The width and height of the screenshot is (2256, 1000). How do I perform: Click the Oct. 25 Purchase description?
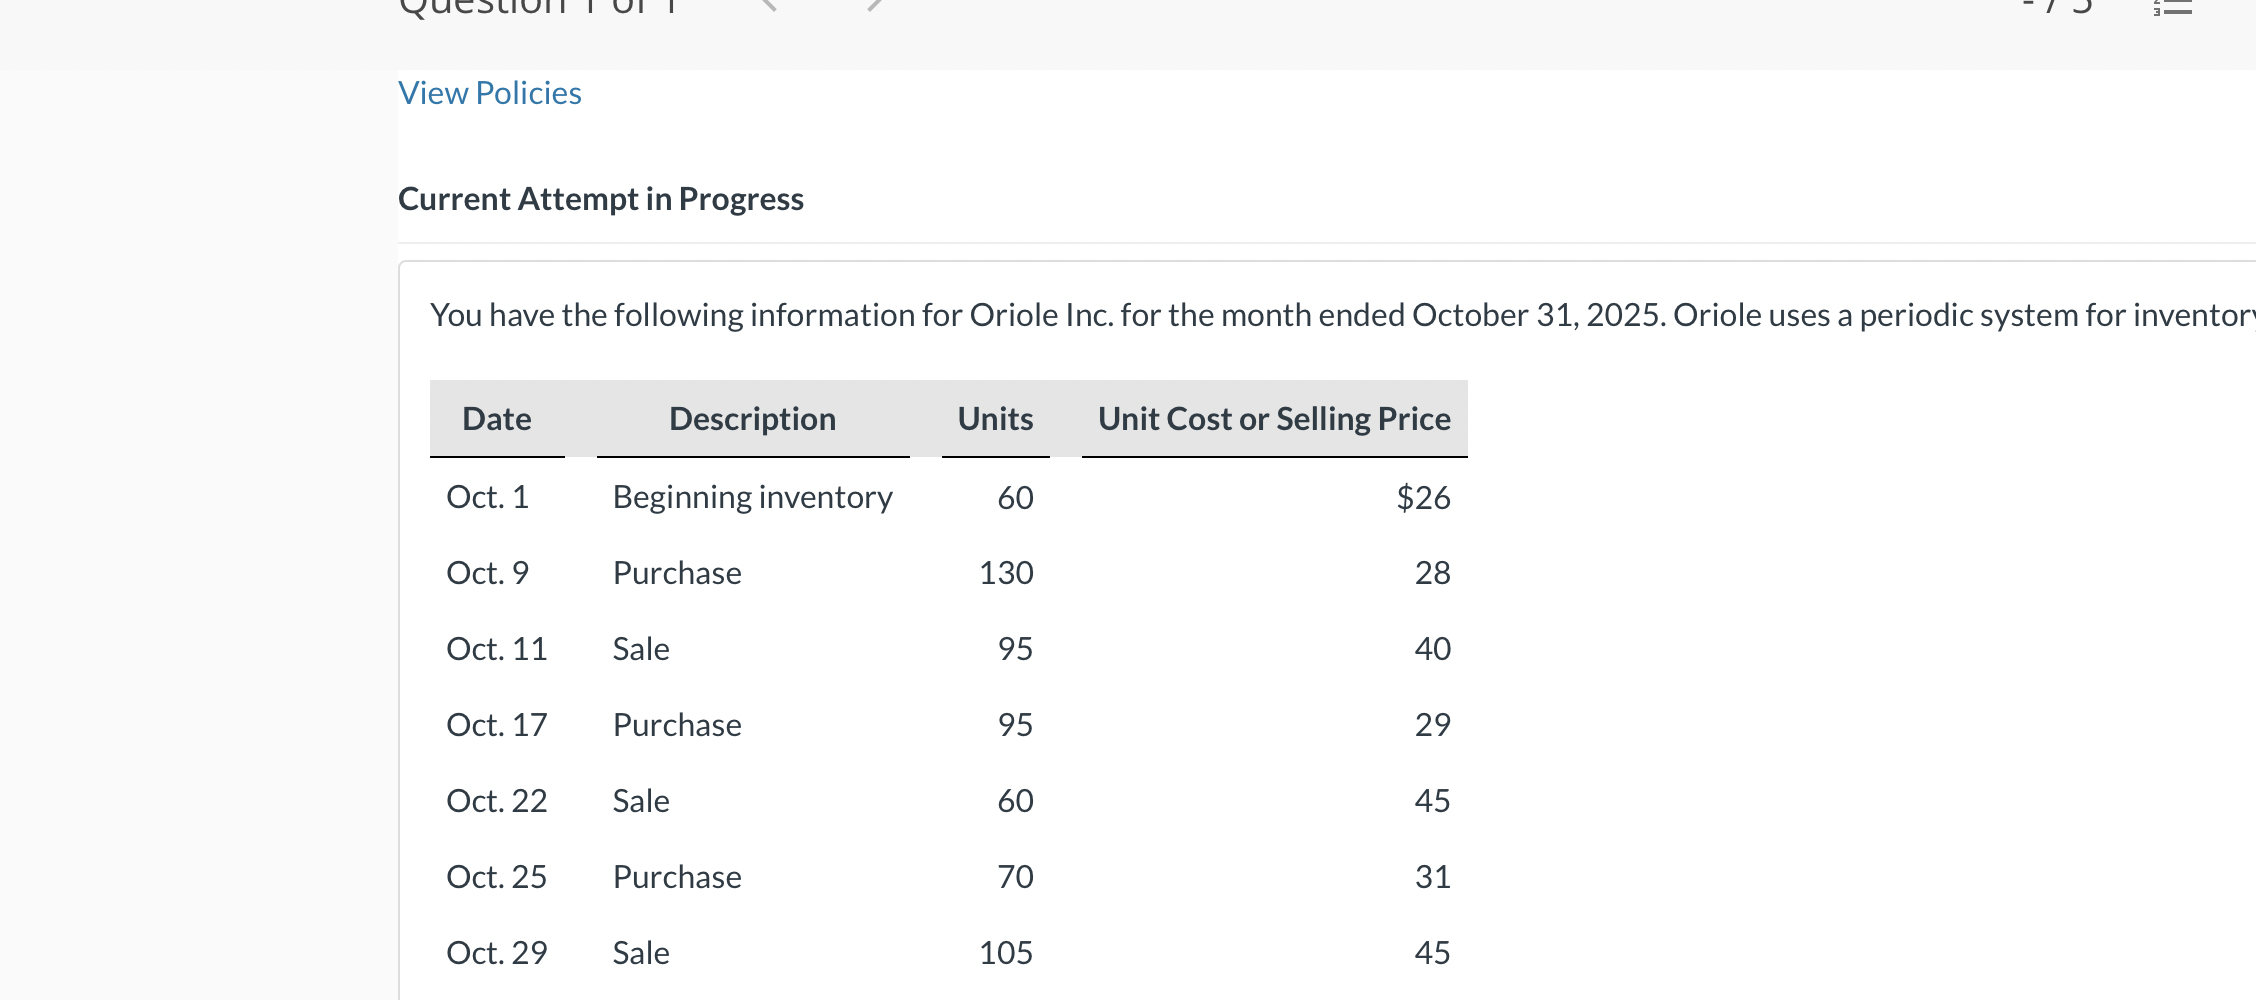click(x=677, y=877)
